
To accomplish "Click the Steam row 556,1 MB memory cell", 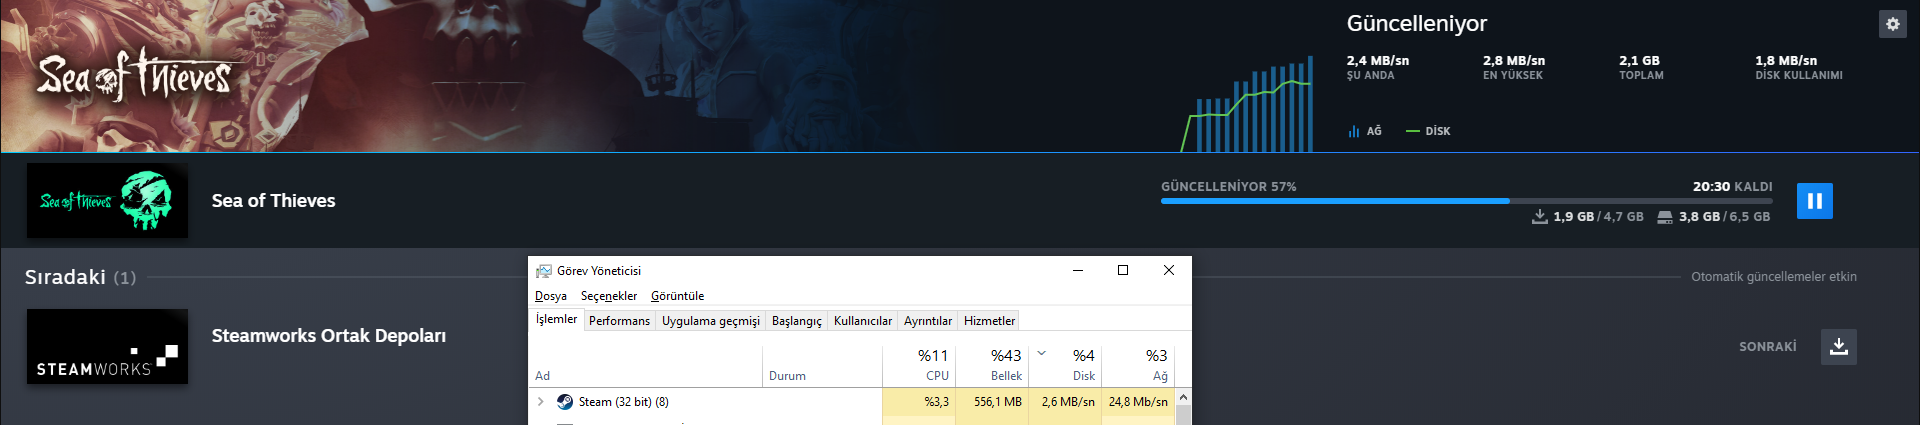I will pos(992,402).
